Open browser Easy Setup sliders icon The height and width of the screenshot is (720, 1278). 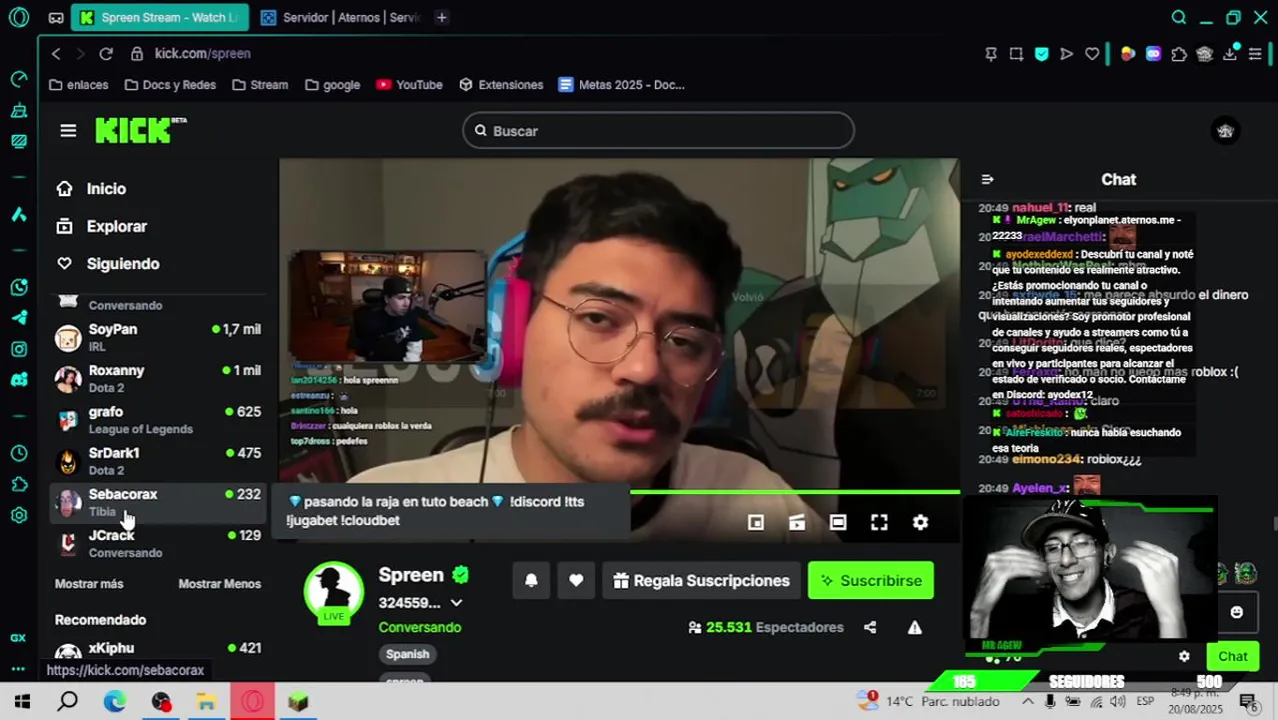(x=1255, y=54)
